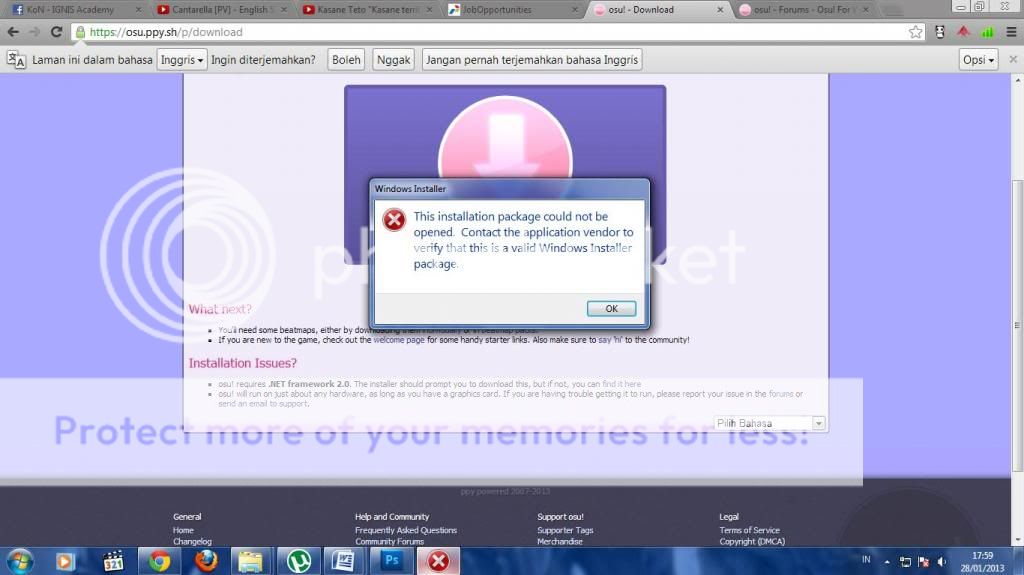Screen dimensions: 1024x575
Task: Open Frequently Asked Questions footer link
Action: (x=406, y=531)
